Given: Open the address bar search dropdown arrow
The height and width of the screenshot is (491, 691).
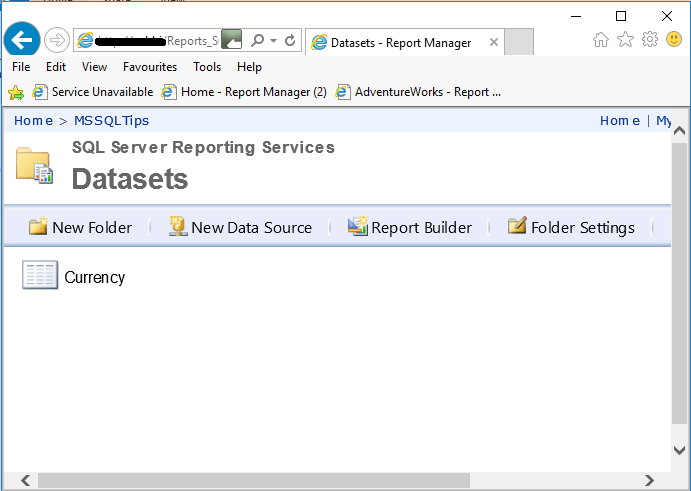Looking at the screenshot, I should (x=273, y=41).
